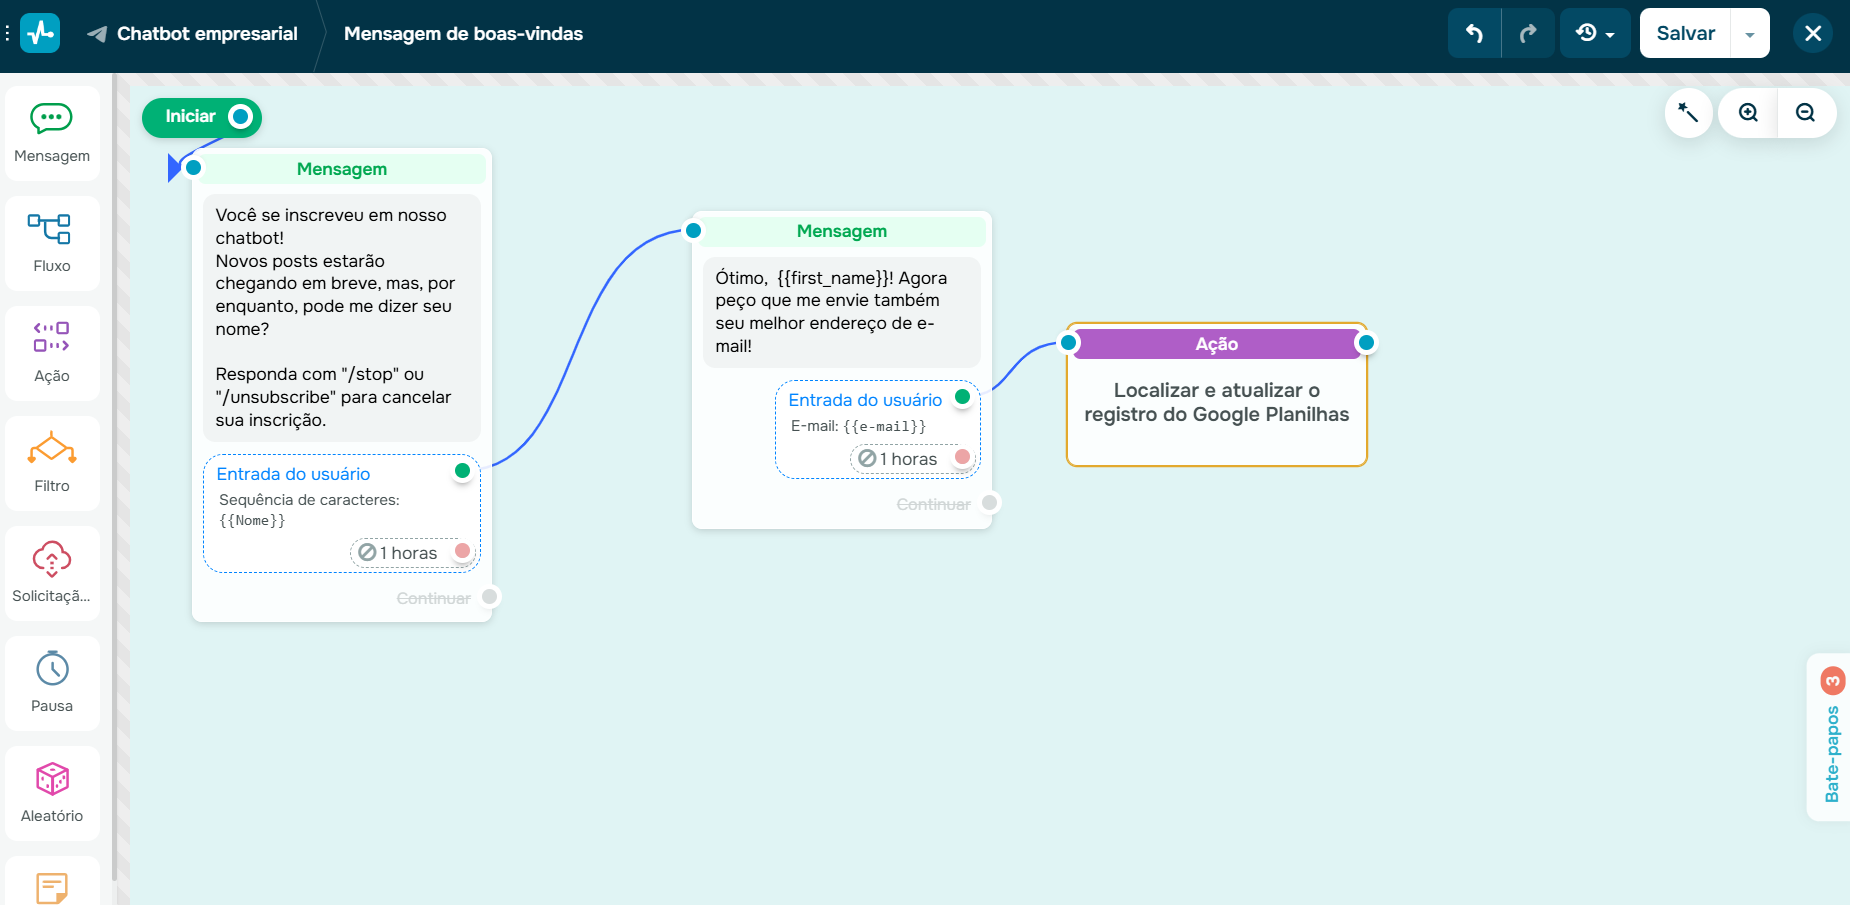Add a Mensagem element from the sidebar

[x=52, y=132]
